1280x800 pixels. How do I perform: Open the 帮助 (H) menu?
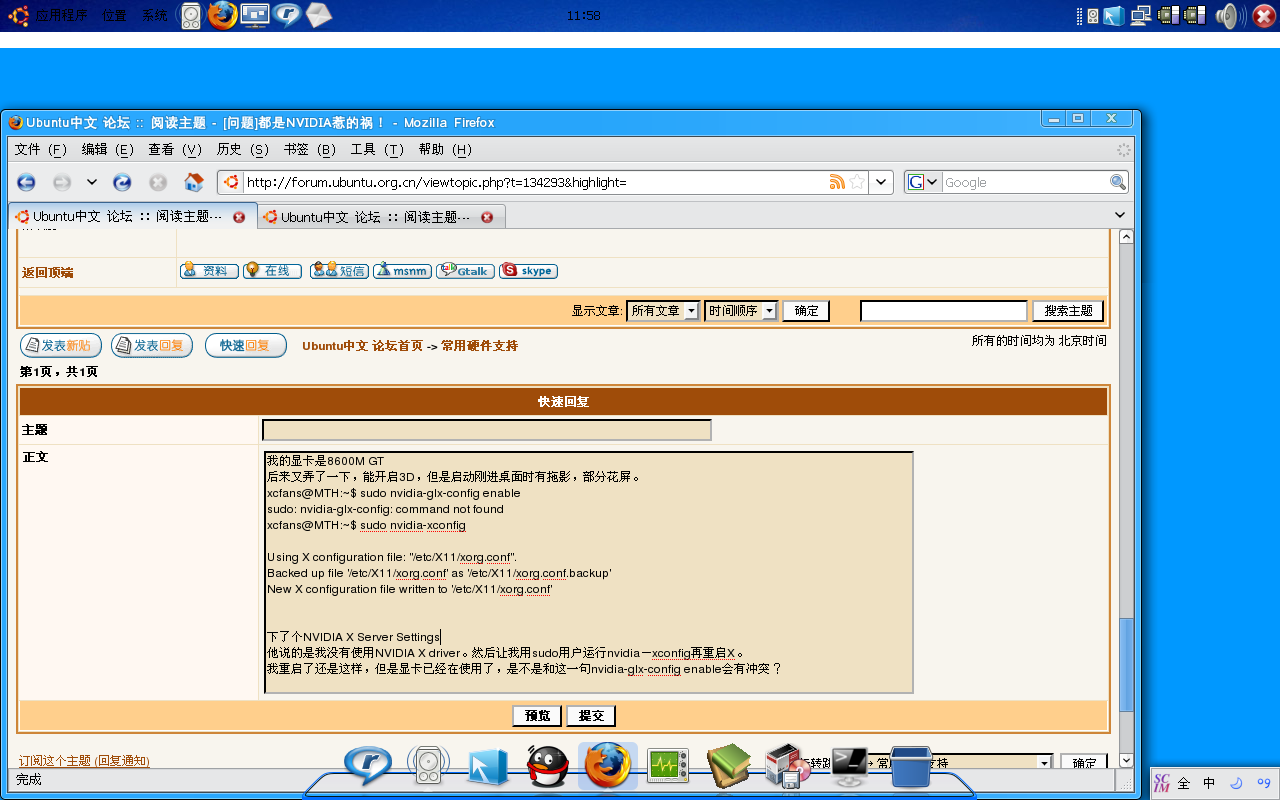point(445,149)
